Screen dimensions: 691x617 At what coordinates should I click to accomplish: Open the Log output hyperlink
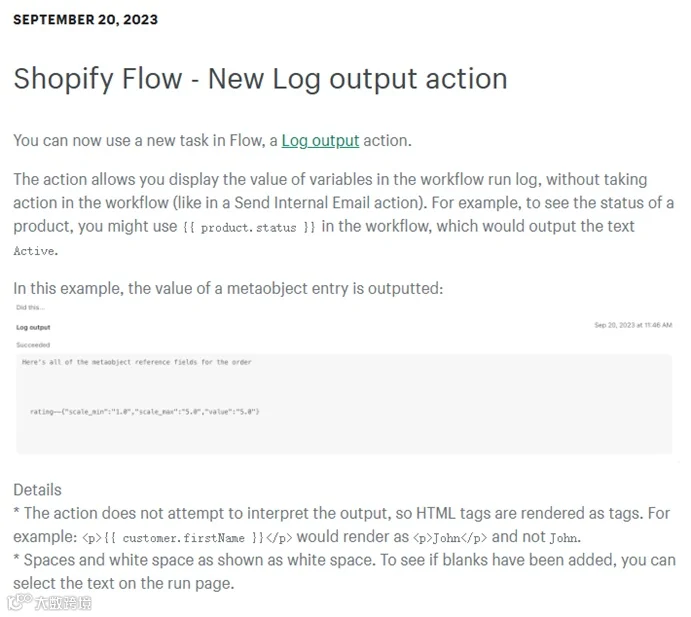coord(320,141)
